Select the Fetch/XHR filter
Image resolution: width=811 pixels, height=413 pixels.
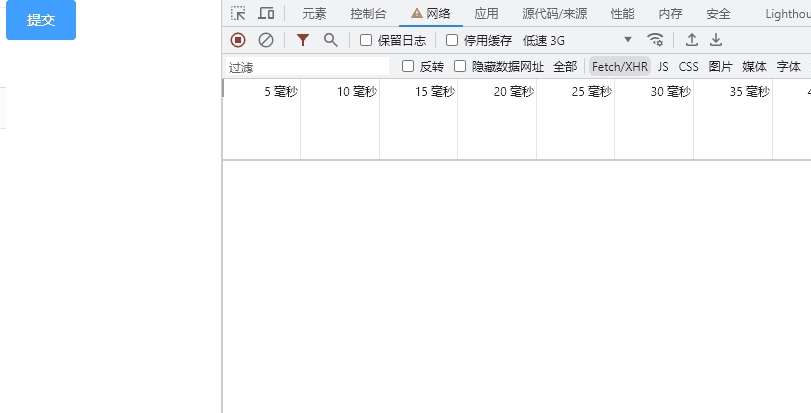click(x=620, y=67)
